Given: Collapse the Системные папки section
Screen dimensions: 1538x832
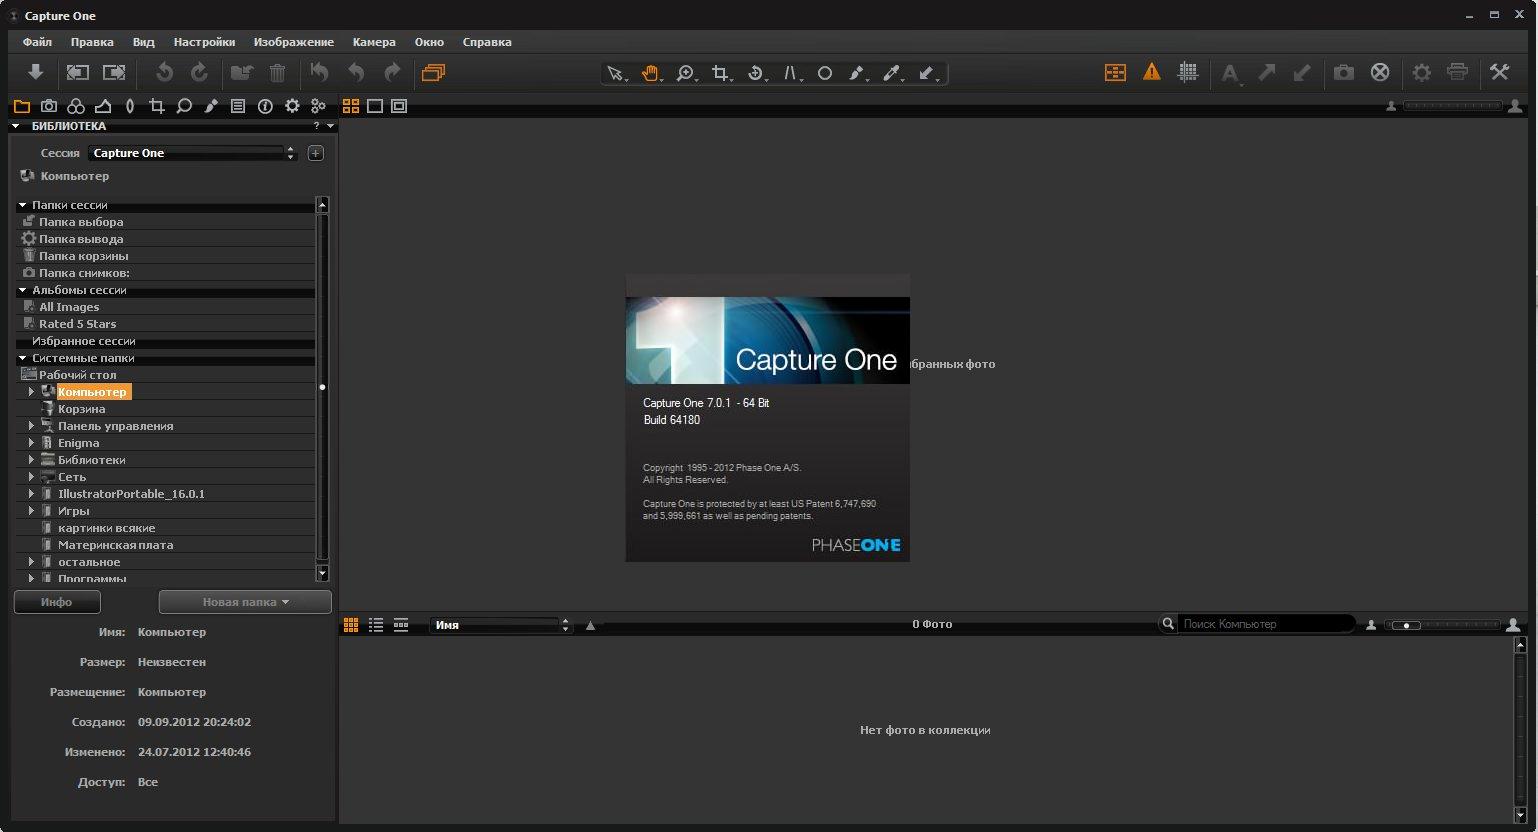Looking at the screenshot, I should [x=23, y=358].
